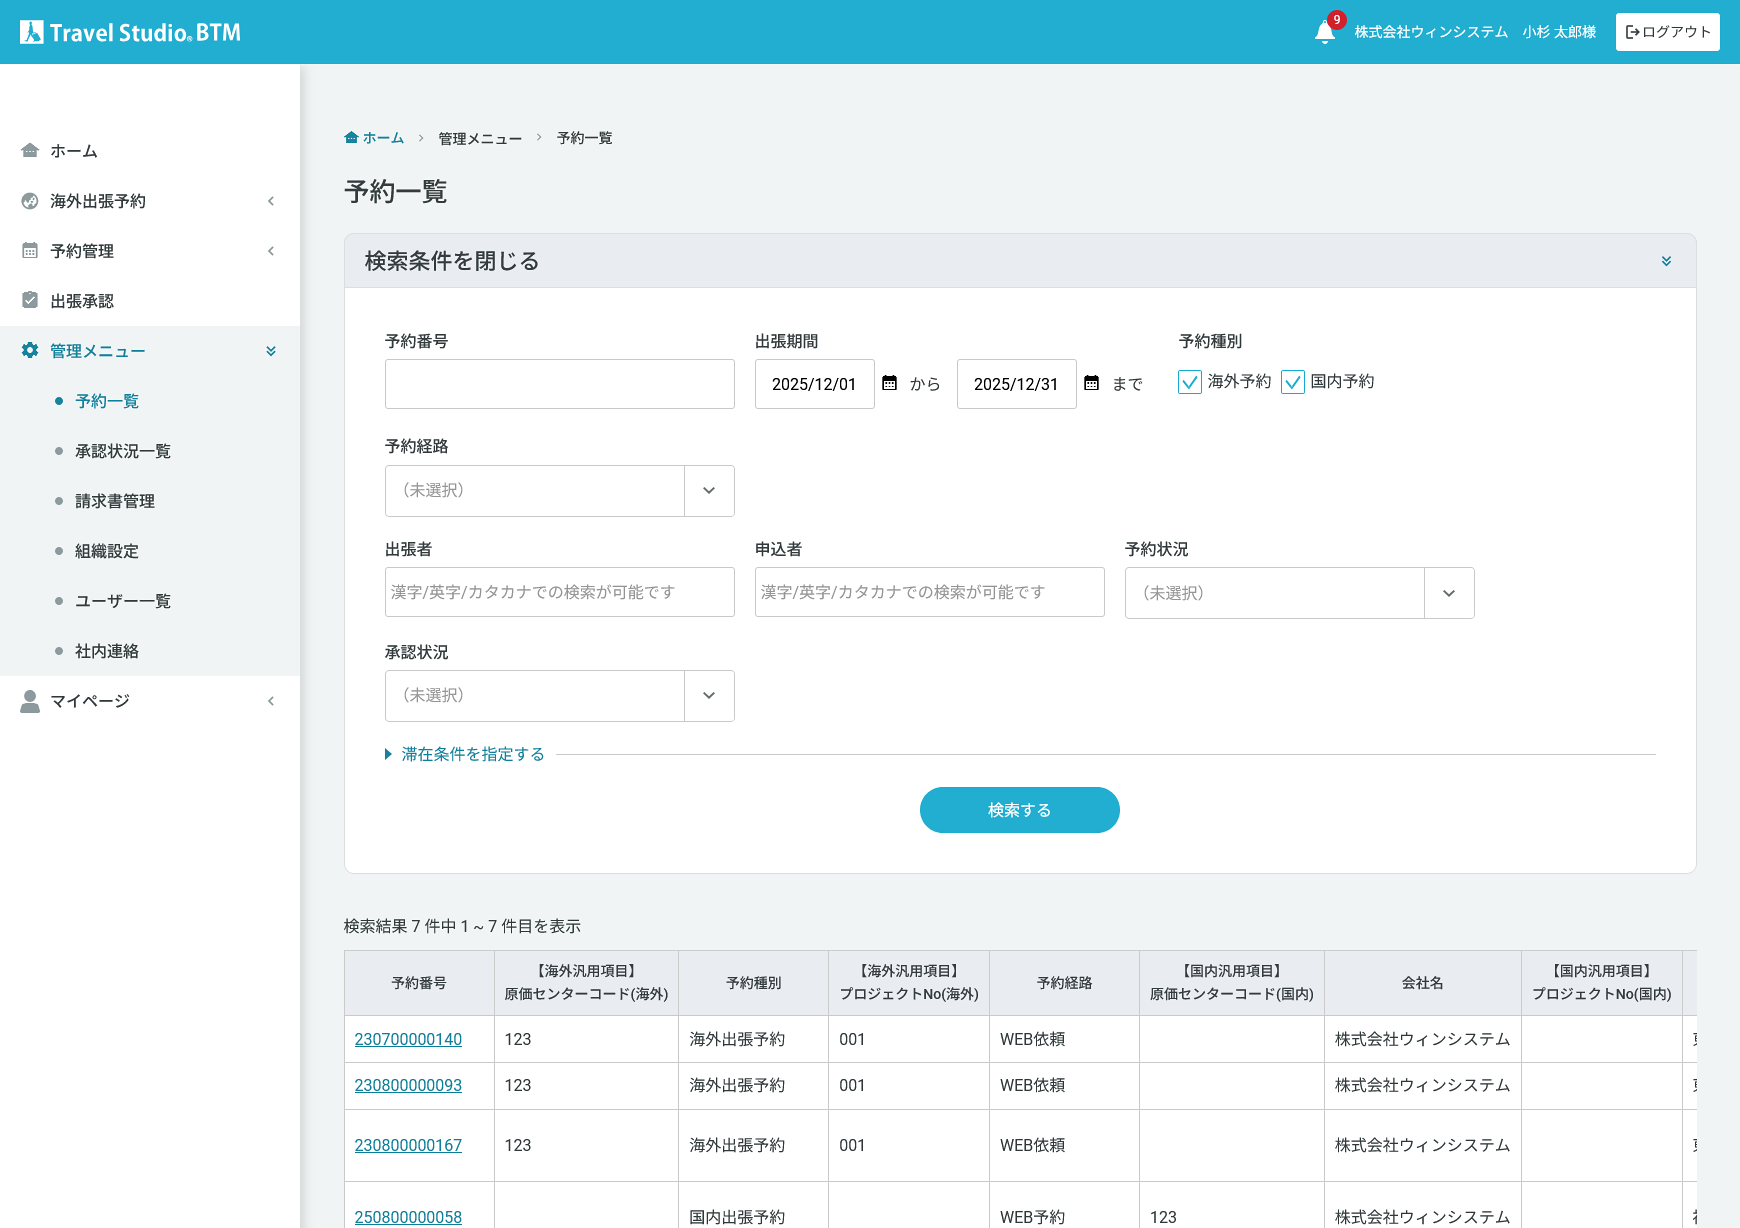Open reservation 230800000167
The width and height of the screenshot is (1740, 1228).
[x=408, y=1145]
